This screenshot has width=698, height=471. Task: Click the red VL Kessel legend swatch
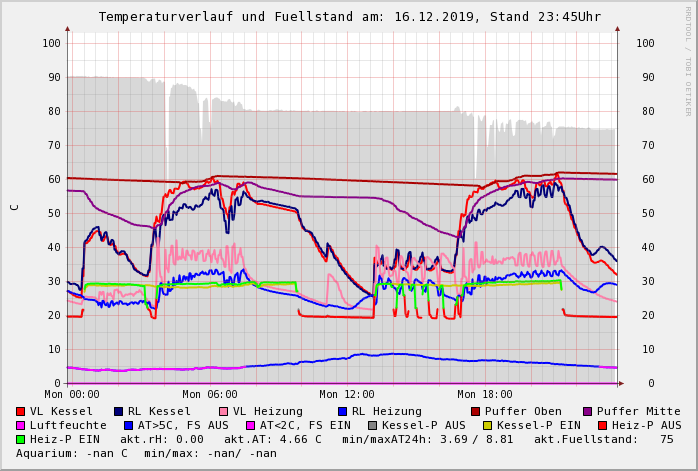[x=21, y=411]
